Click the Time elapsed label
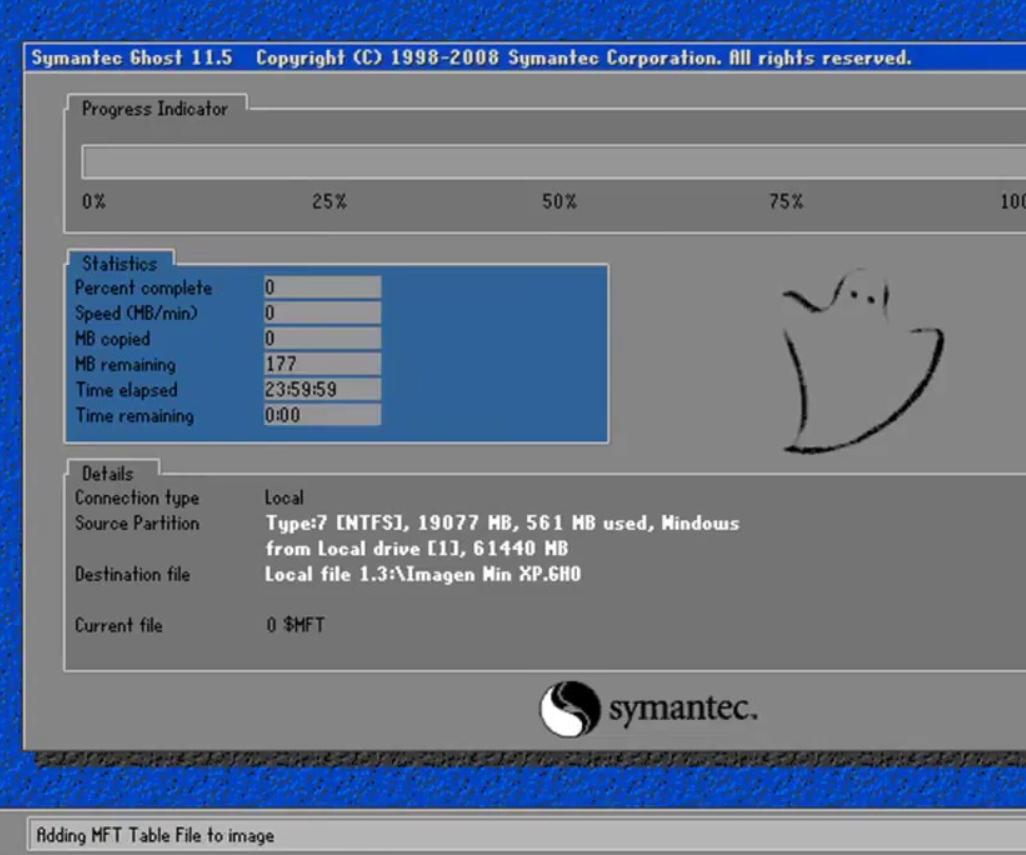This screenshot has height=855, width=1026. 126,390
